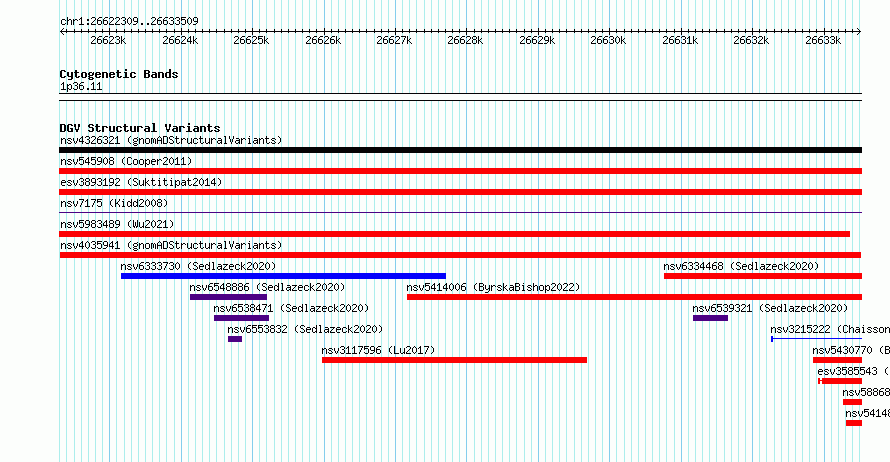Image resolution: width=890 pixels, height=462 pixels.
Task: Open the nsv6538471 (Sedlazeck2020) label
Action: pyautogui.click(x=291, y=308)
